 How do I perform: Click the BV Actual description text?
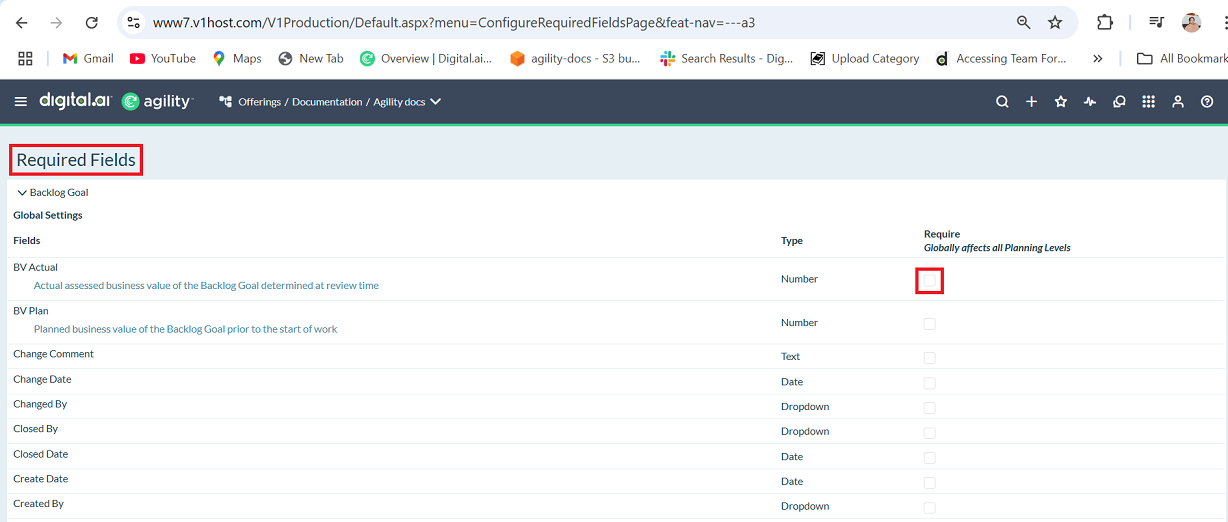[206, 286]
